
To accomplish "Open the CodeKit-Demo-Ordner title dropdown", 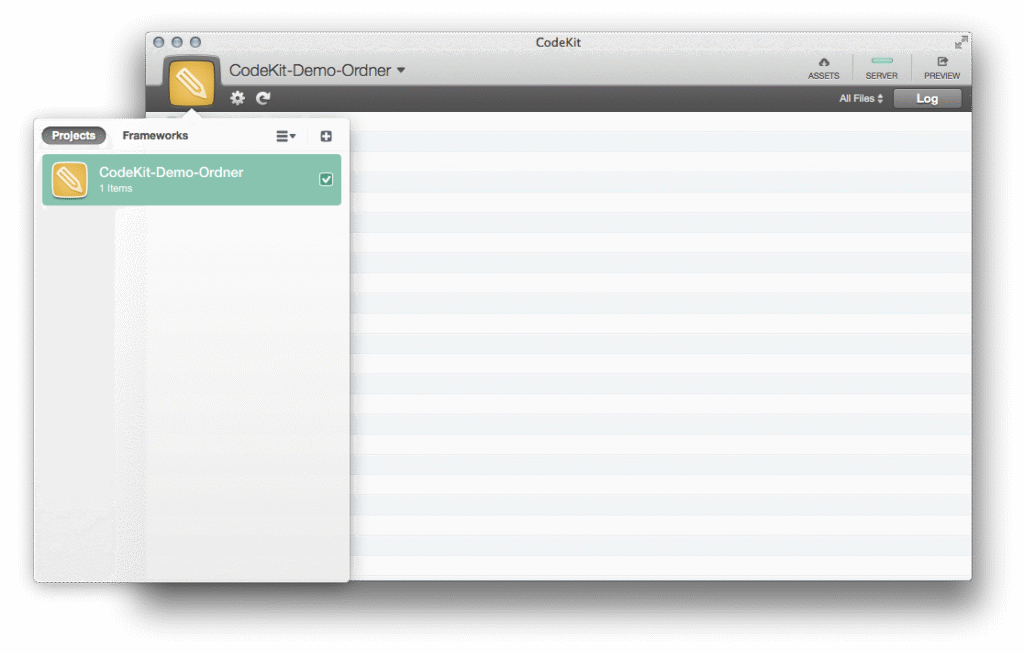I will tap(400, 71).
